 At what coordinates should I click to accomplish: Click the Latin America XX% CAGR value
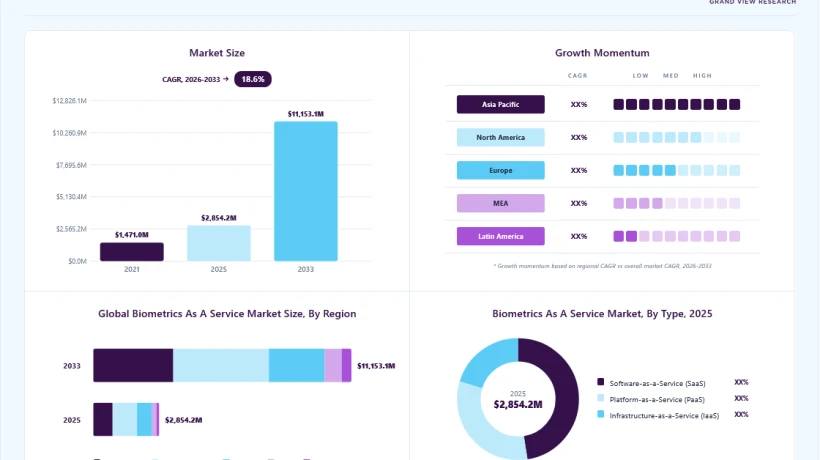tap(579, 236)
